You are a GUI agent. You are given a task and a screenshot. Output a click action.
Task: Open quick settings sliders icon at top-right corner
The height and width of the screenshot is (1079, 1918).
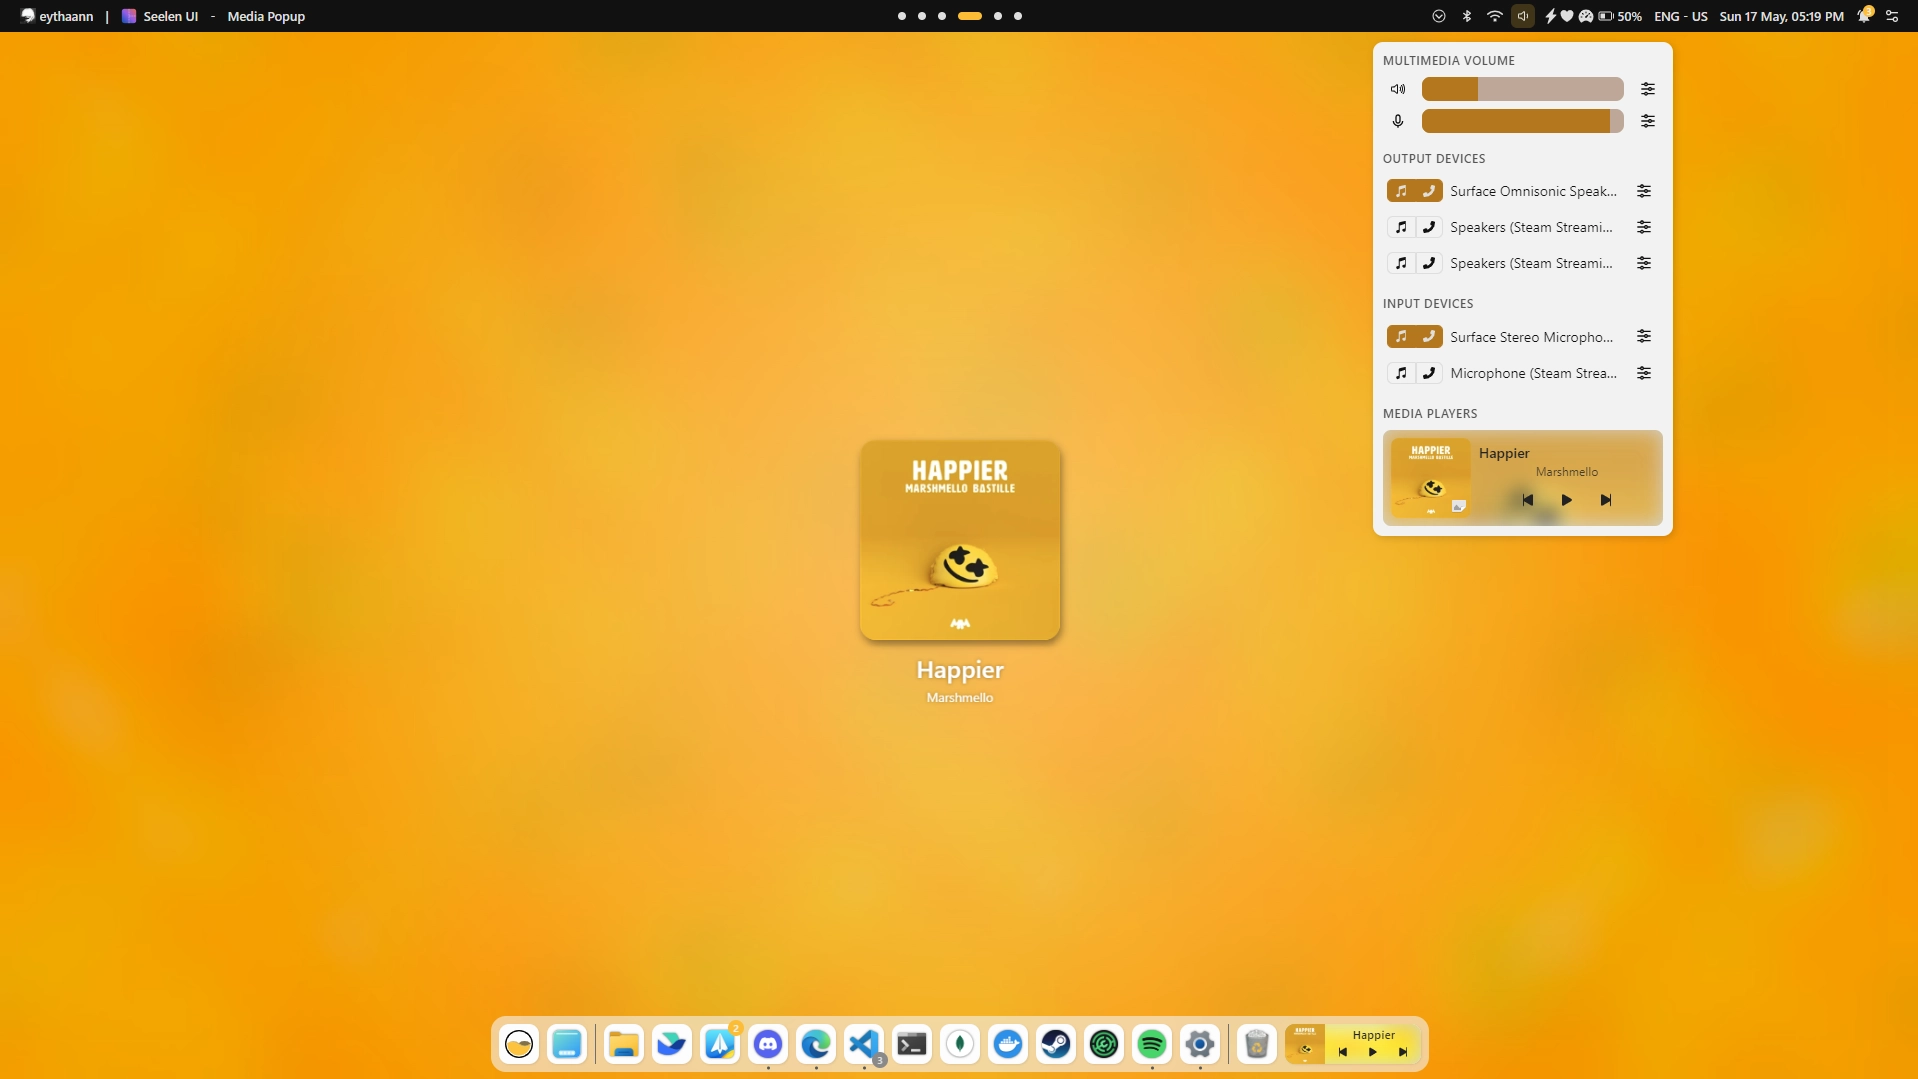point(1892,16)
